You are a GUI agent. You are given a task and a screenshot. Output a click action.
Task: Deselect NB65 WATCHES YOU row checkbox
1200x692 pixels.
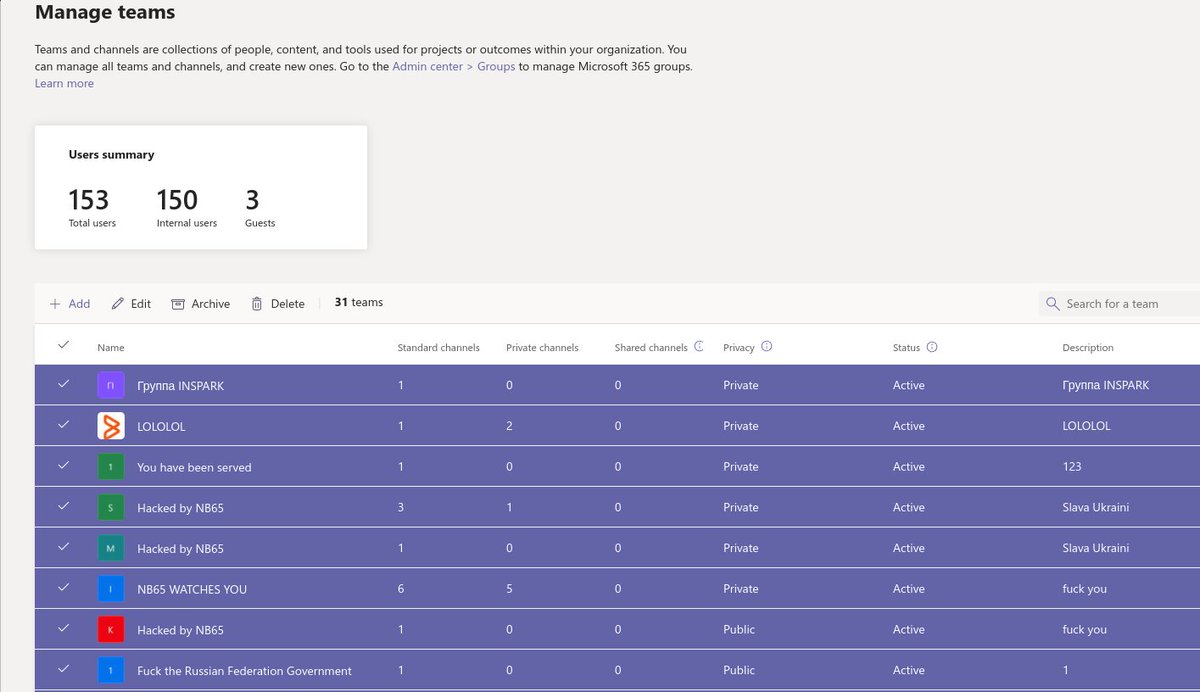64,588
